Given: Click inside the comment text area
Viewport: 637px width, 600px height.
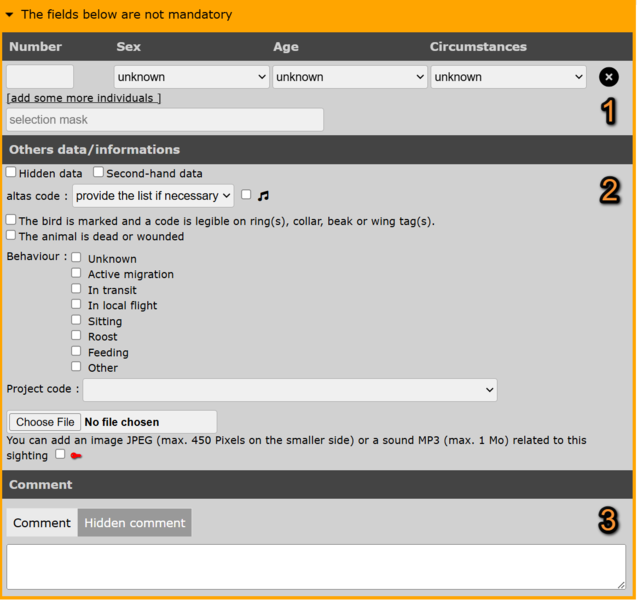Looking at the screenshot, I should tap(316, 567).
